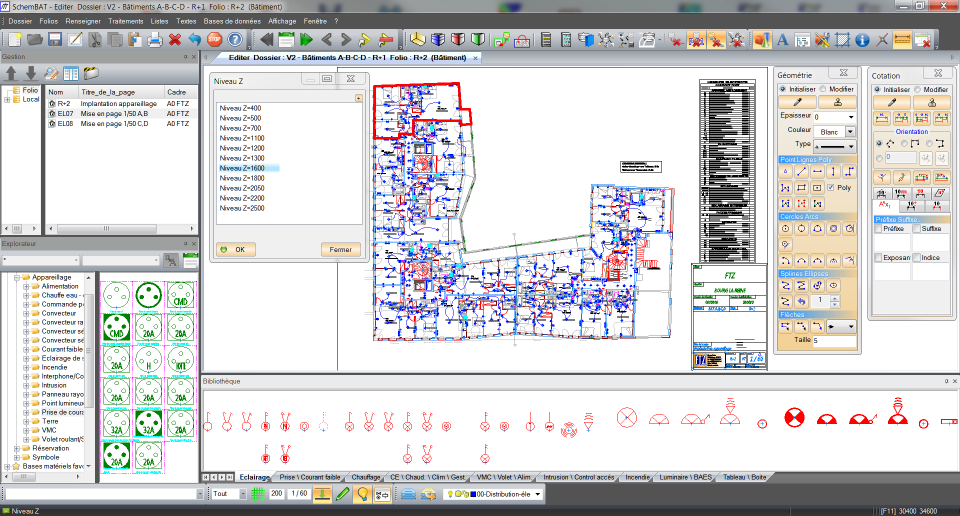Switch to Incendie library tab
This screenshot has width=960, height=516.
click(x=637, y=477)
